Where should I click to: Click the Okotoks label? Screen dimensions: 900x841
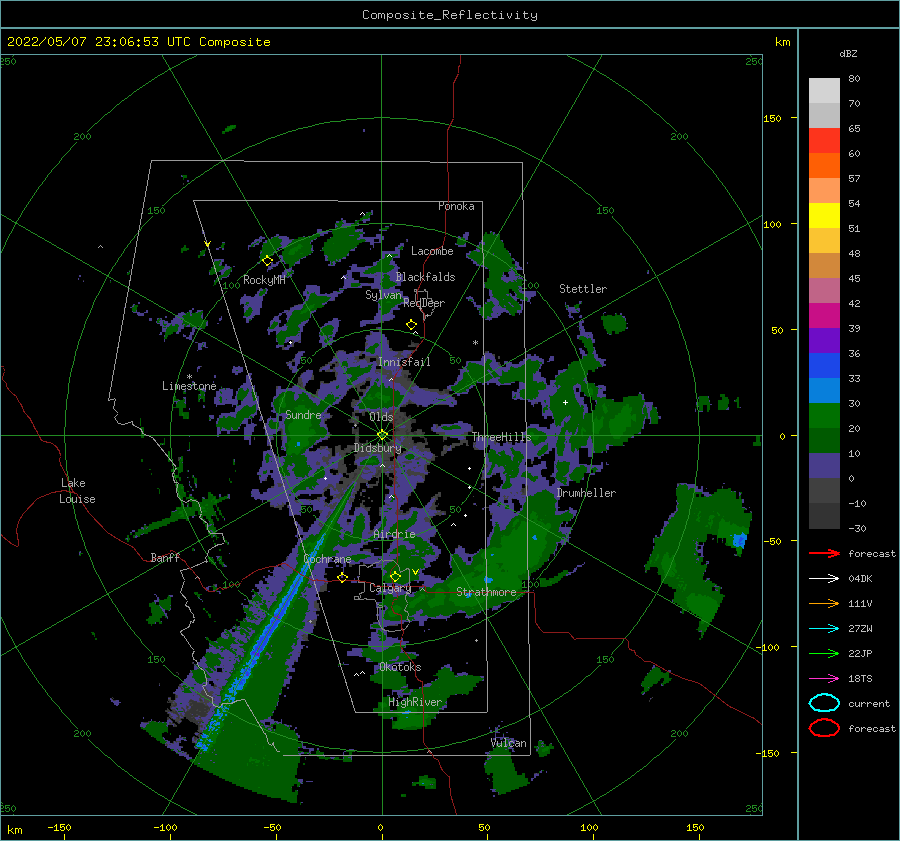pyautogui.click(x=400, y=667)
